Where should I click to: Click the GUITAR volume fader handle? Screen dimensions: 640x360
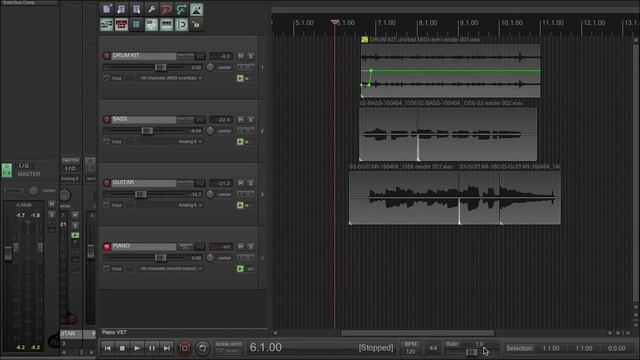pyautogui.click(x=141, y=194)
